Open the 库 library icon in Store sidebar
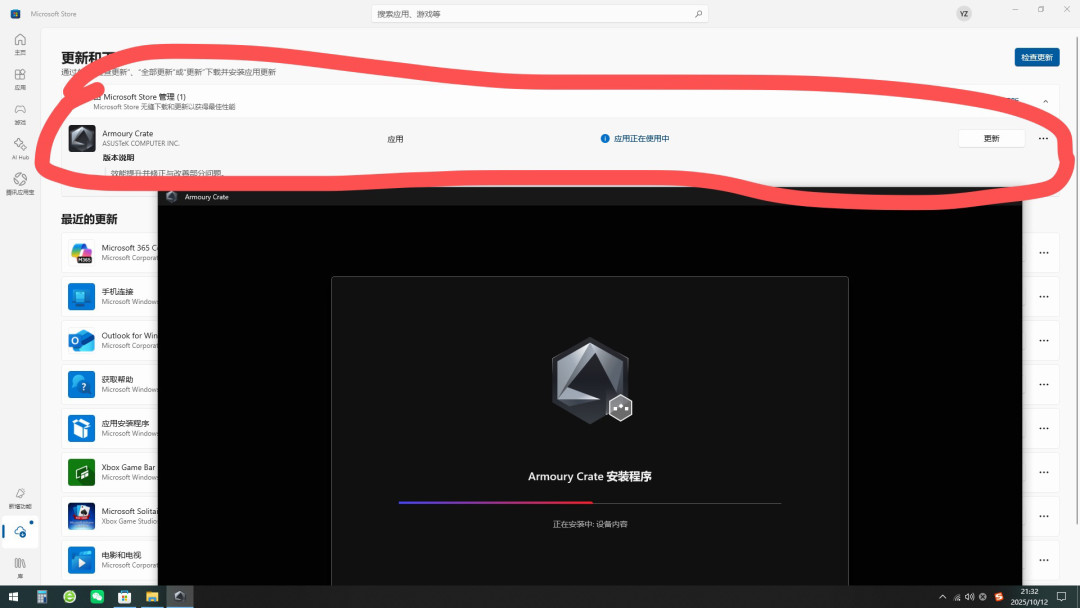This screenshot has width=1080, height=608. (20, 567)
